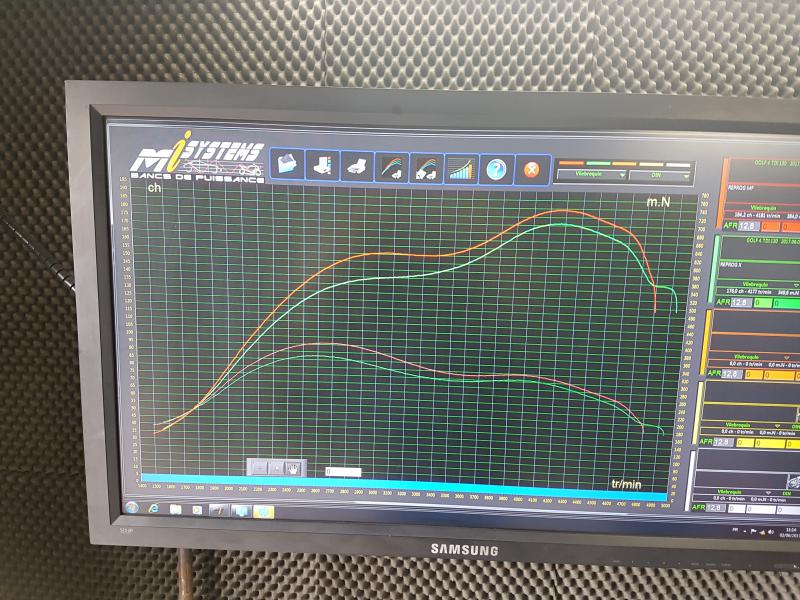The height and width of the screenshot is (600, 800).
Task: Launch Internet Explorer from the taskbar
Action: pos(154,508)
